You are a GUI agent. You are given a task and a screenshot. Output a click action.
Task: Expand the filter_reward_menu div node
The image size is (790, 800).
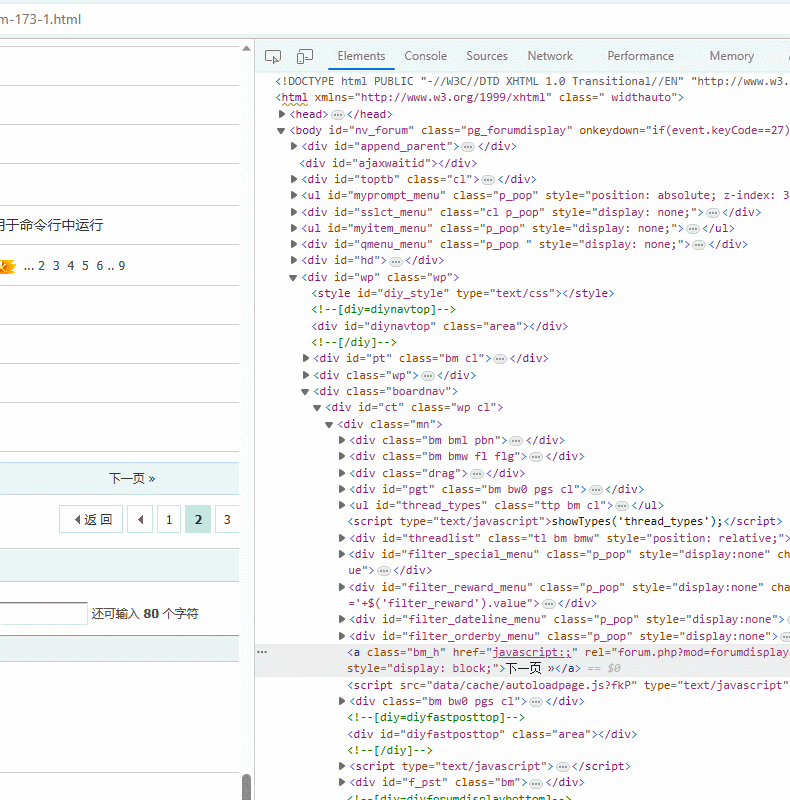point(342,587)
